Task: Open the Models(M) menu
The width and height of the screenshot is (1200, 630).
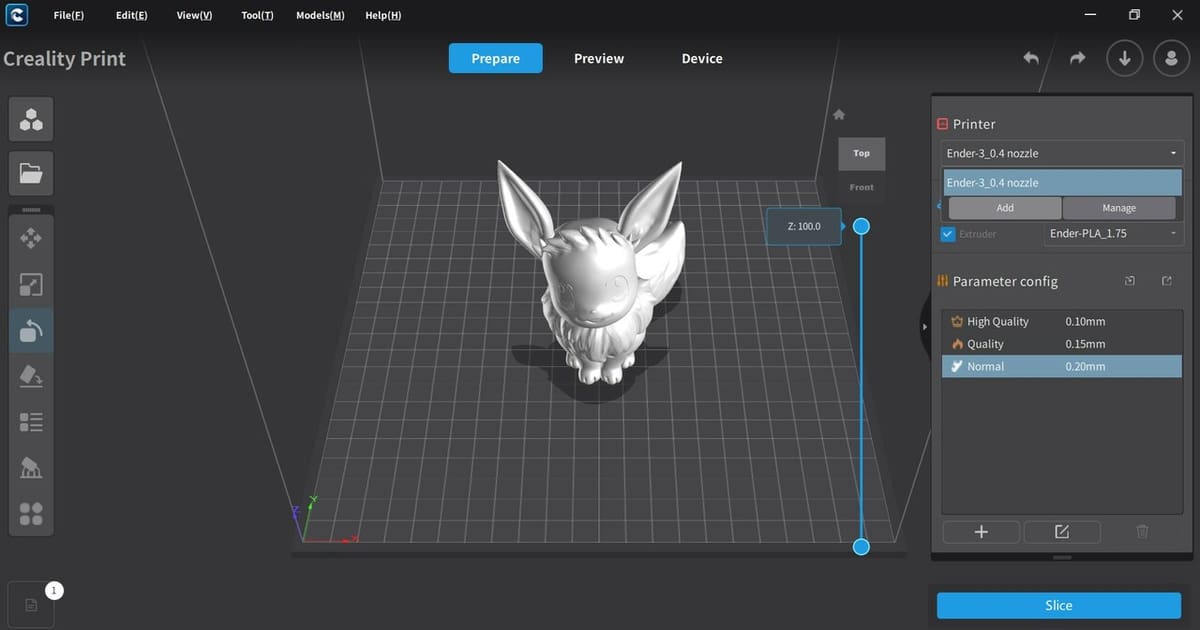Action: [x=320, y=16]
